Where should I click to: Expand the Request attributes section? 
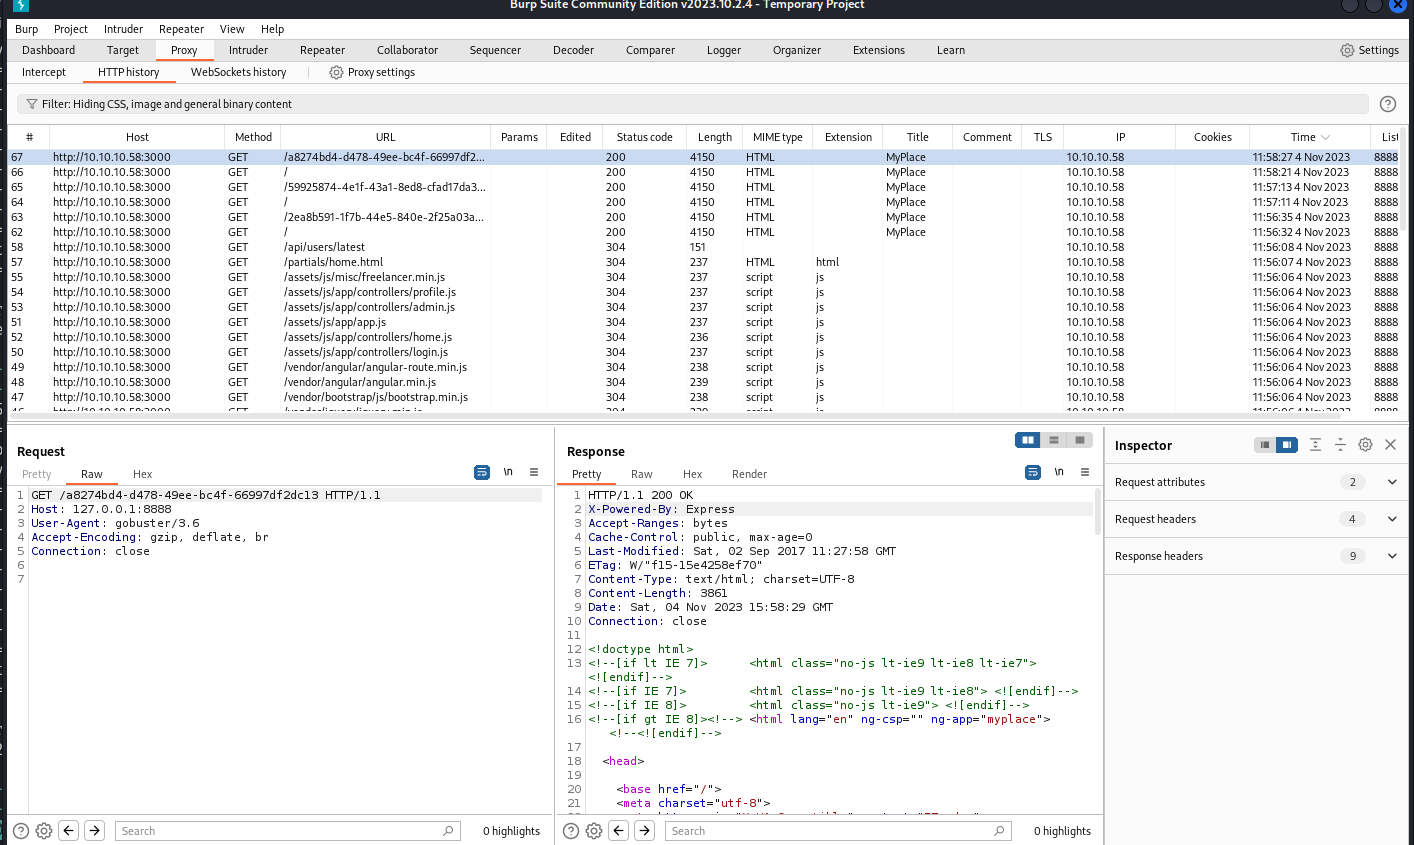click(x=1392, y=482)
